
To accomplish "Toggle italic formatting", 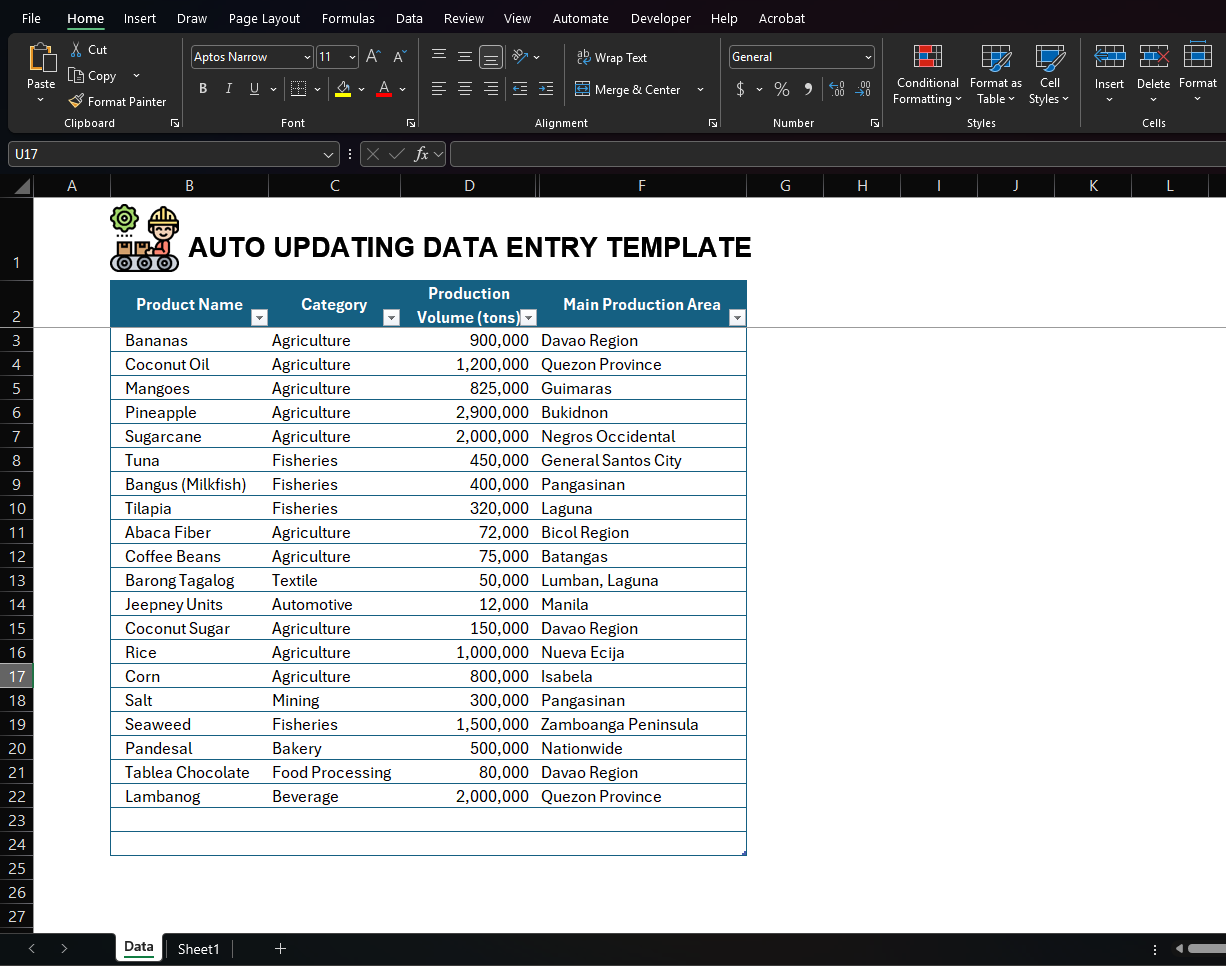I will pyautogui.click(x=228, y=89).
